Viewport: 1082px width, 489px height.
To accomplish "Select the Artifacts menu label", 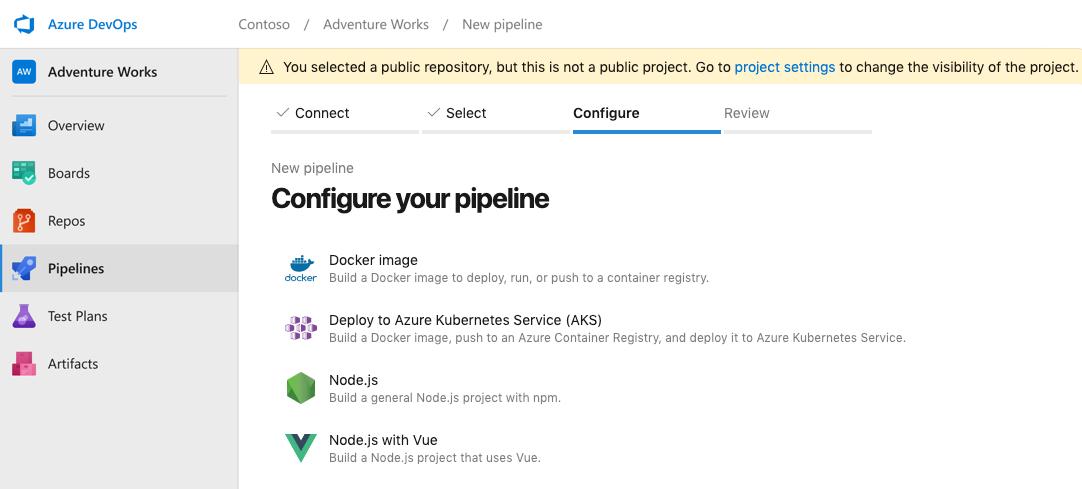I will click(72, 363).
